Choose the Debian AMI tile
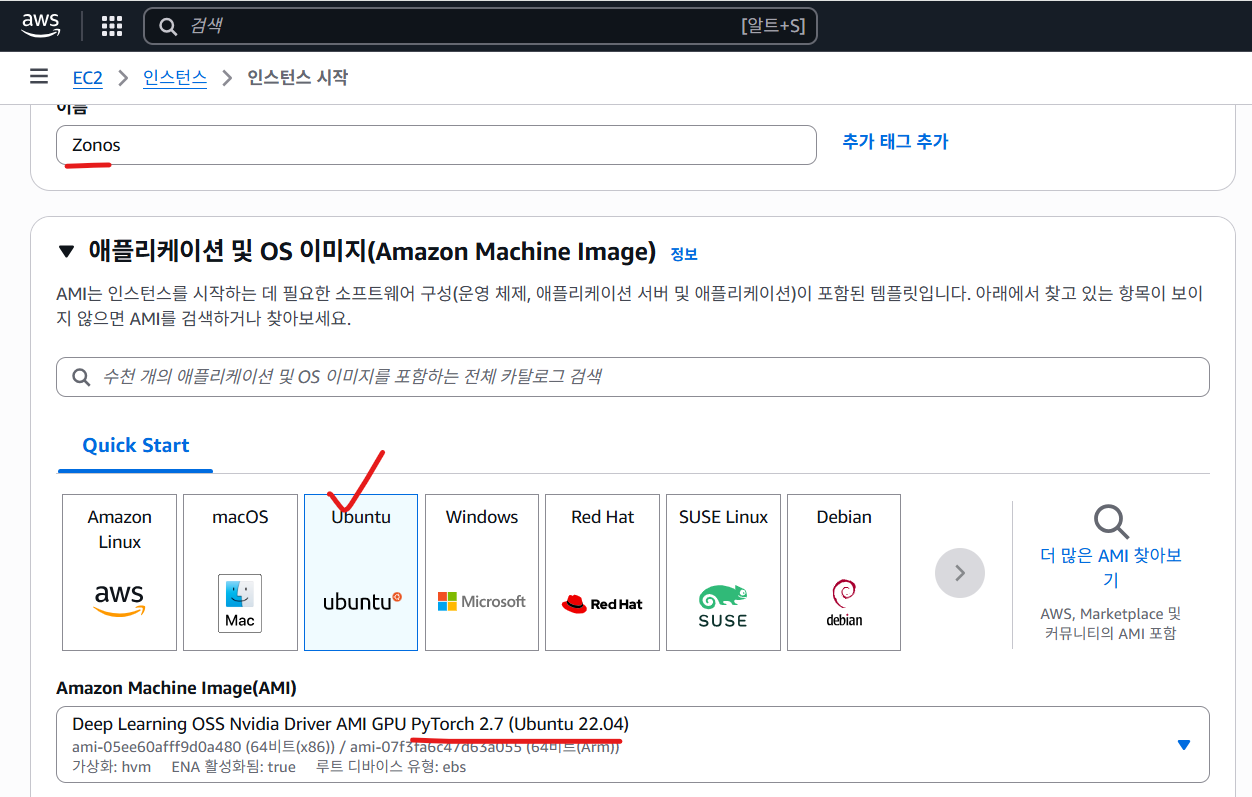The image size is (1252, 797). 844,572
